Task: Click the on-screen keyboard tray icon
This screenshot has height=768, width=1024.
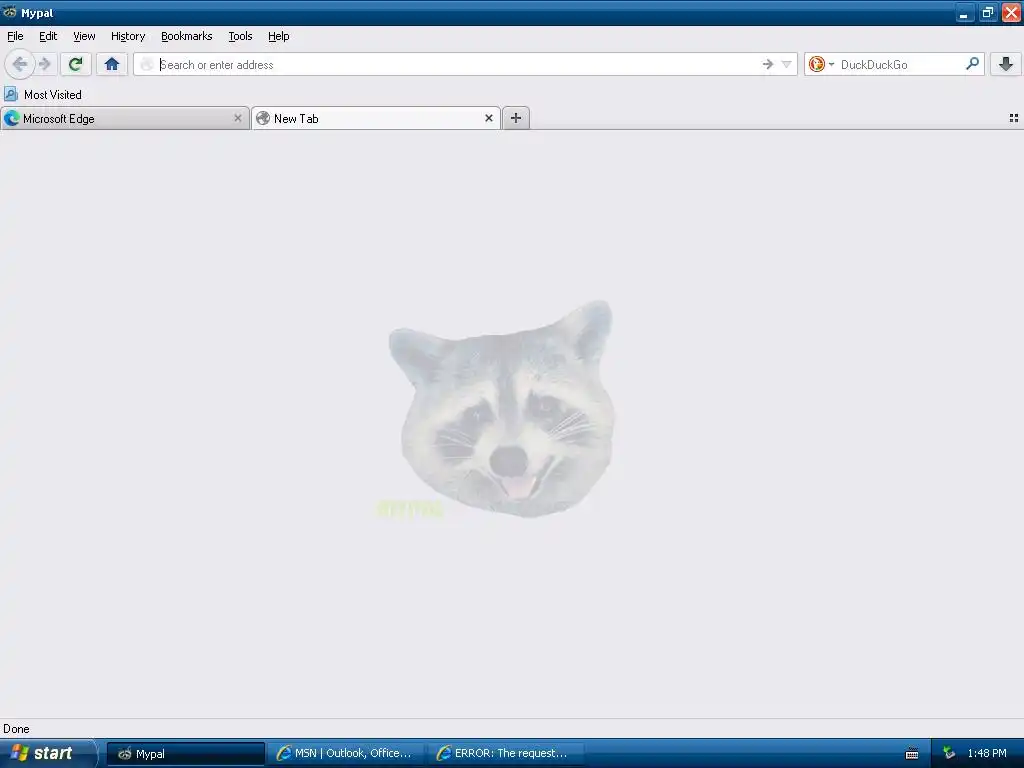Action: tap(912, 754)
